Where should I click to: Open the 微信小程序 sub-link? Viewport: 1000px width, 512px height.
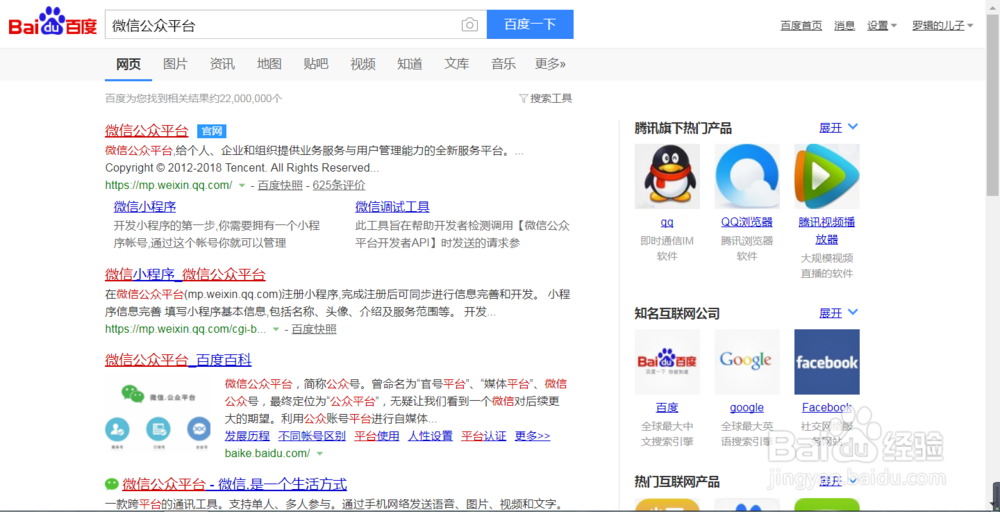145,207
